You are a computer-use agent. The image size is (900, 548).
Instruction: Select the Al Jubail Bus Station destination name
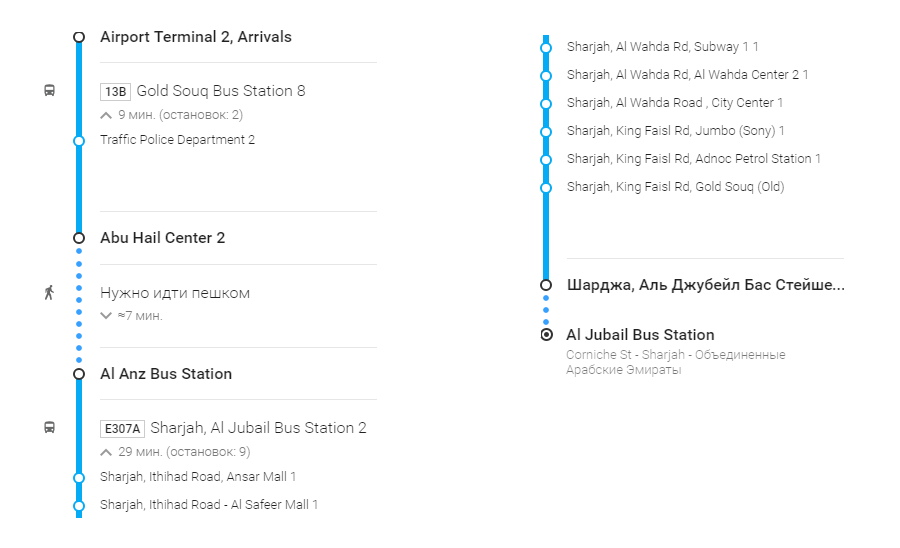coord(640,335)
